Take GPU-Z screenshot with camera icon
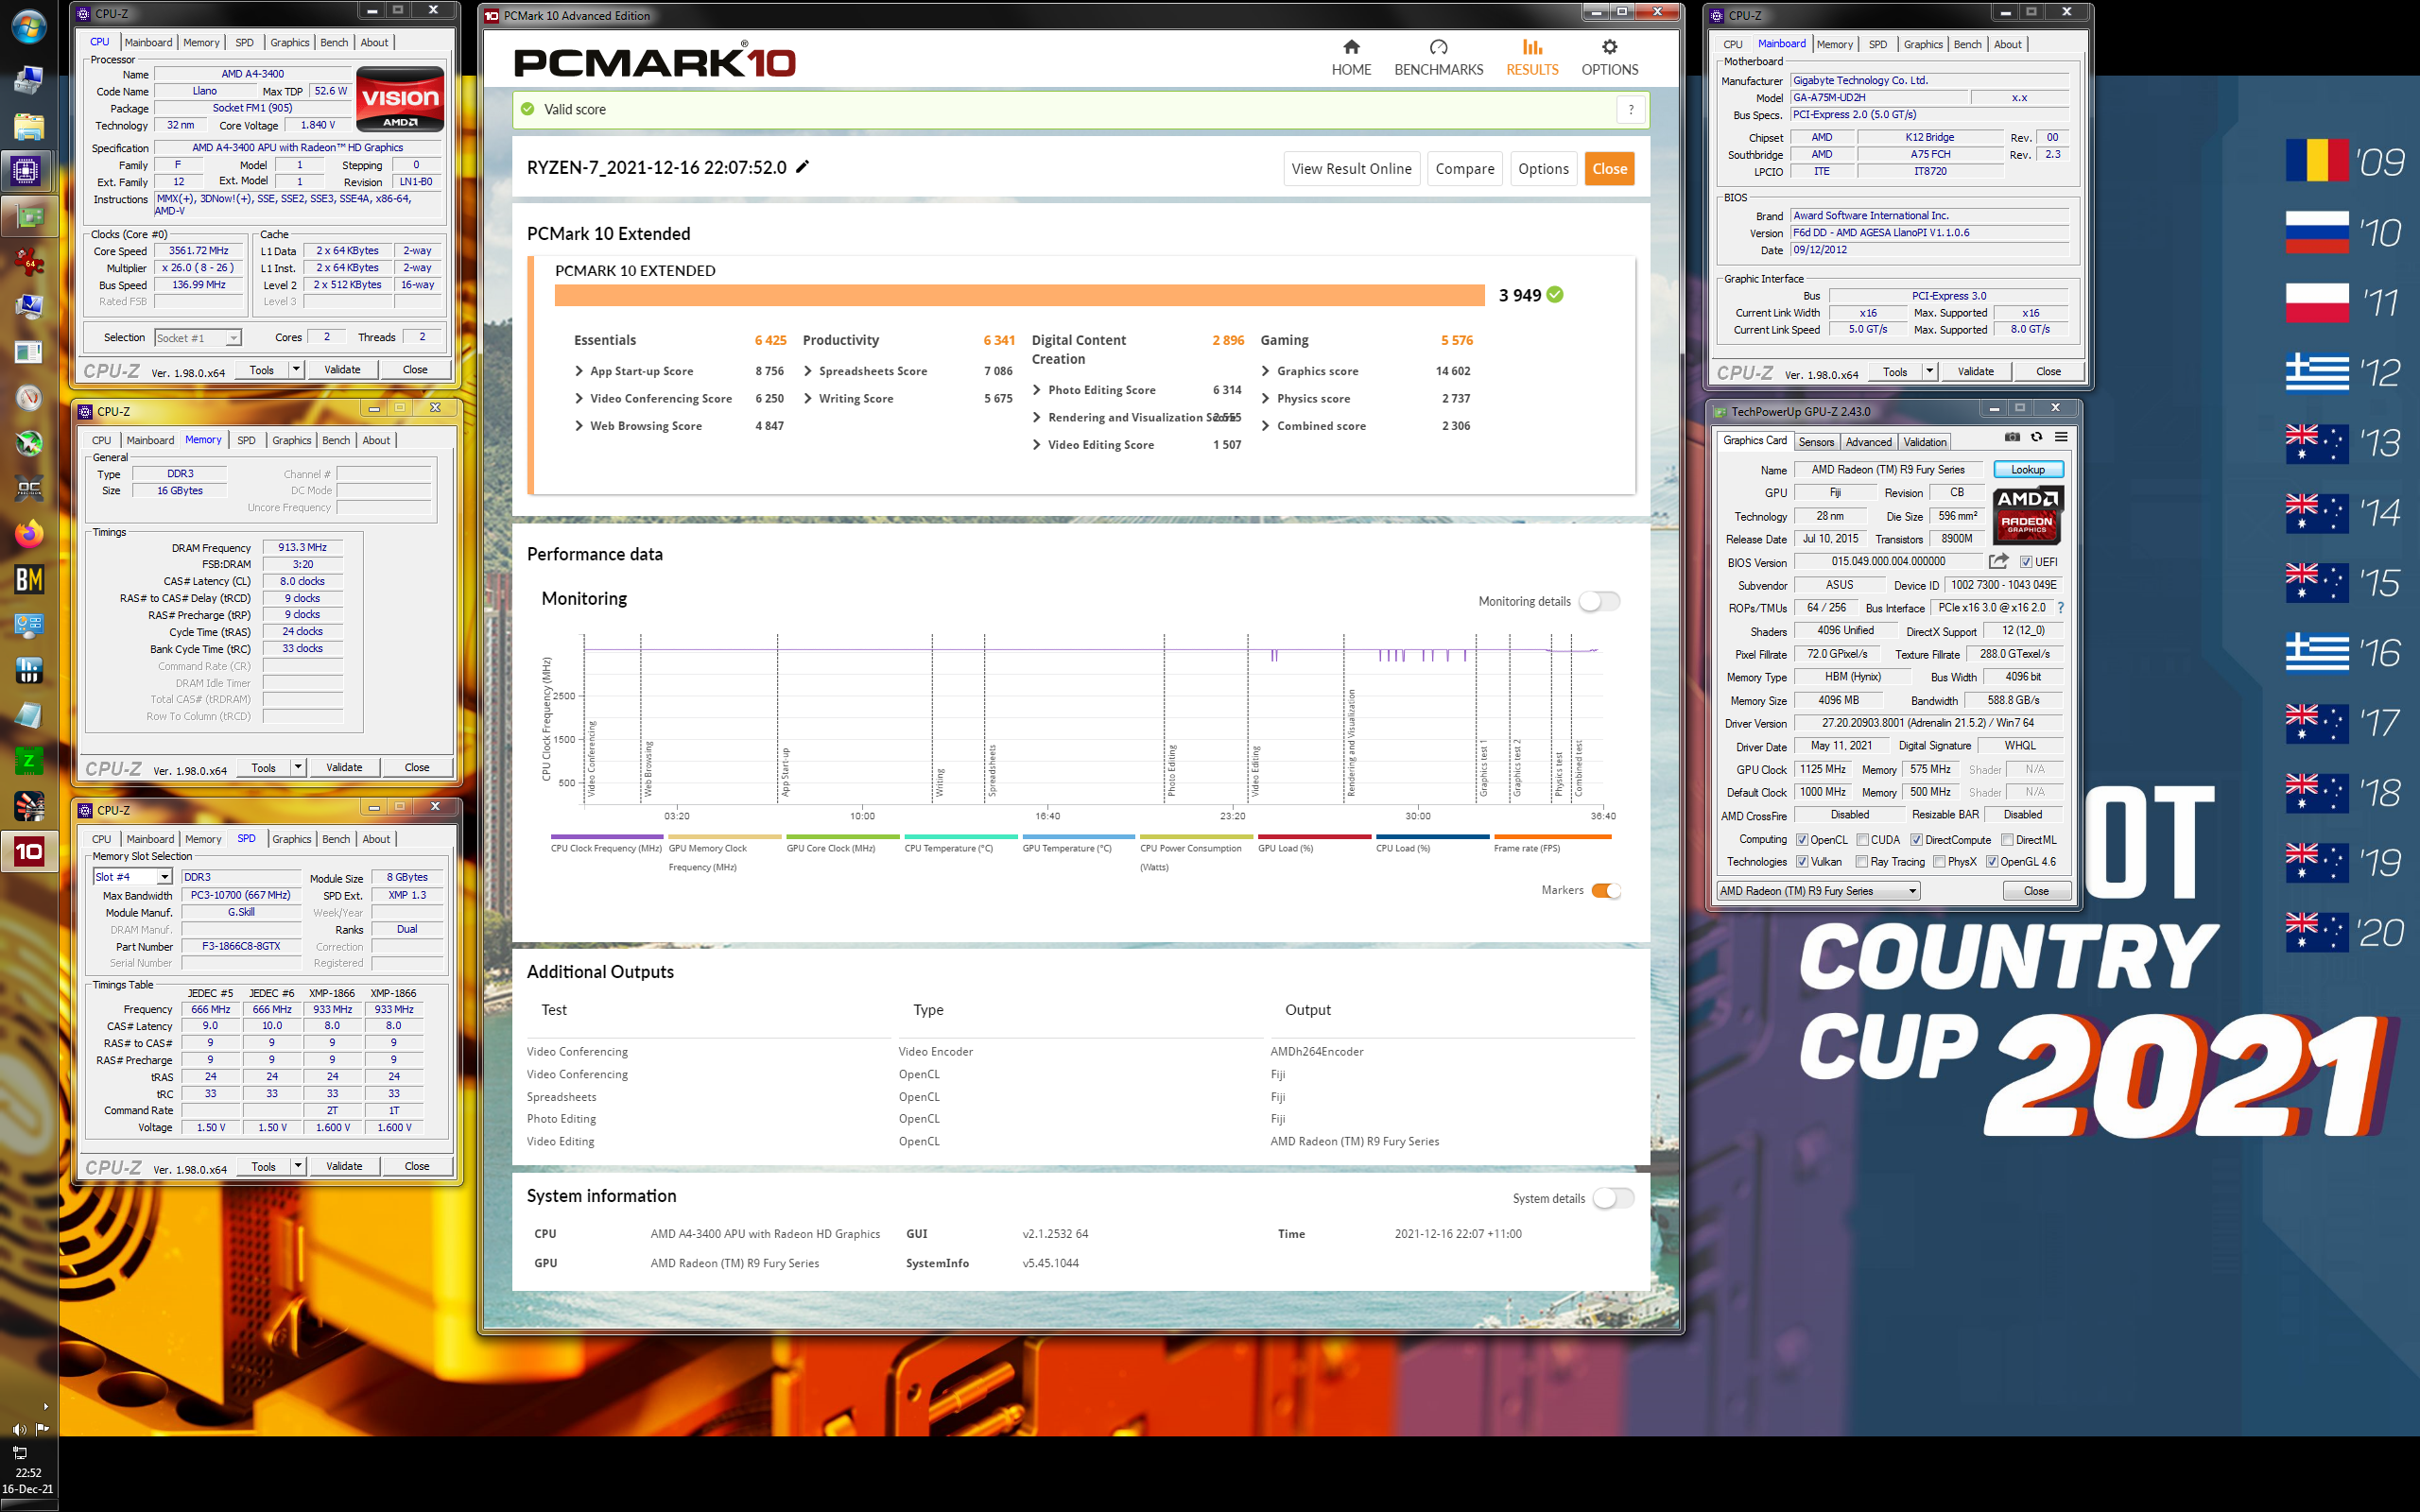The width and height of the screenshot is (2420, 1512). [x=2012, y=437]
